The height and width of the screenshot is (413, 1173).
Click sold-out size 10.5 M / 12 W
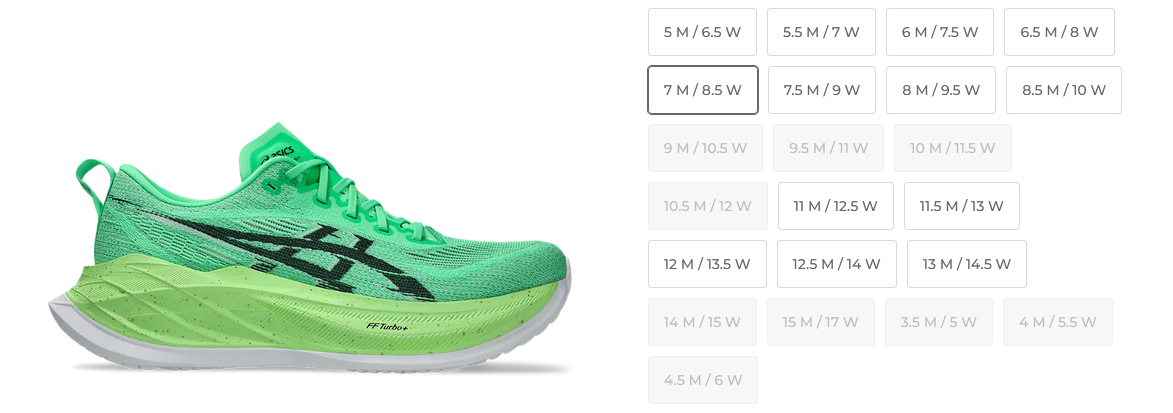707,206
